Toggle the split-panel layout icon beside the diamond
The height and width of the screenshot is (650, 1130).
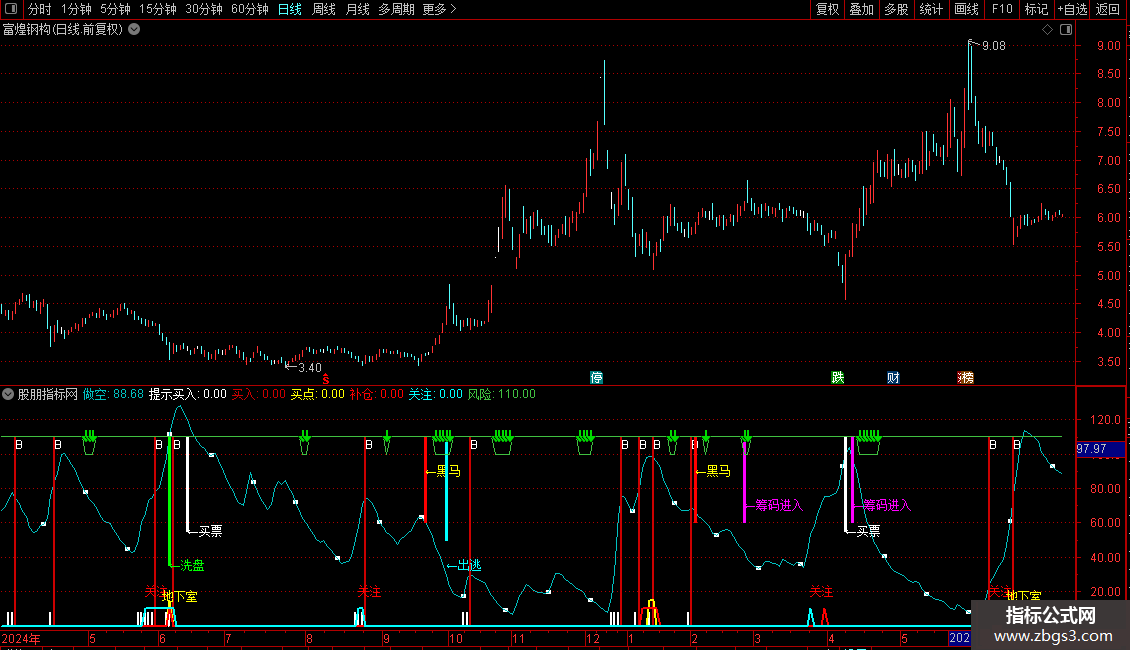pos(1066,30)
